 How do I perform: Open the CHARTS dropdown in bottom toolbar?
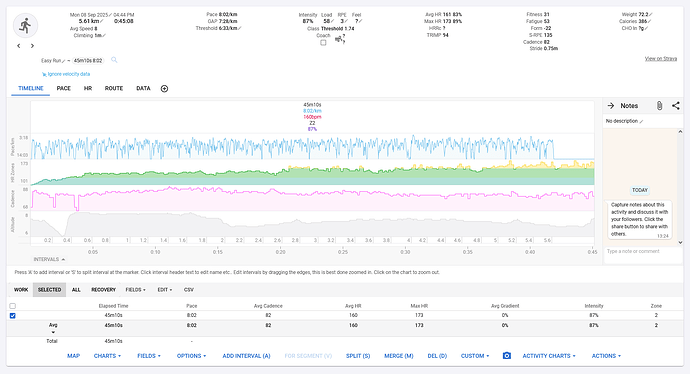tap(107, 356)
